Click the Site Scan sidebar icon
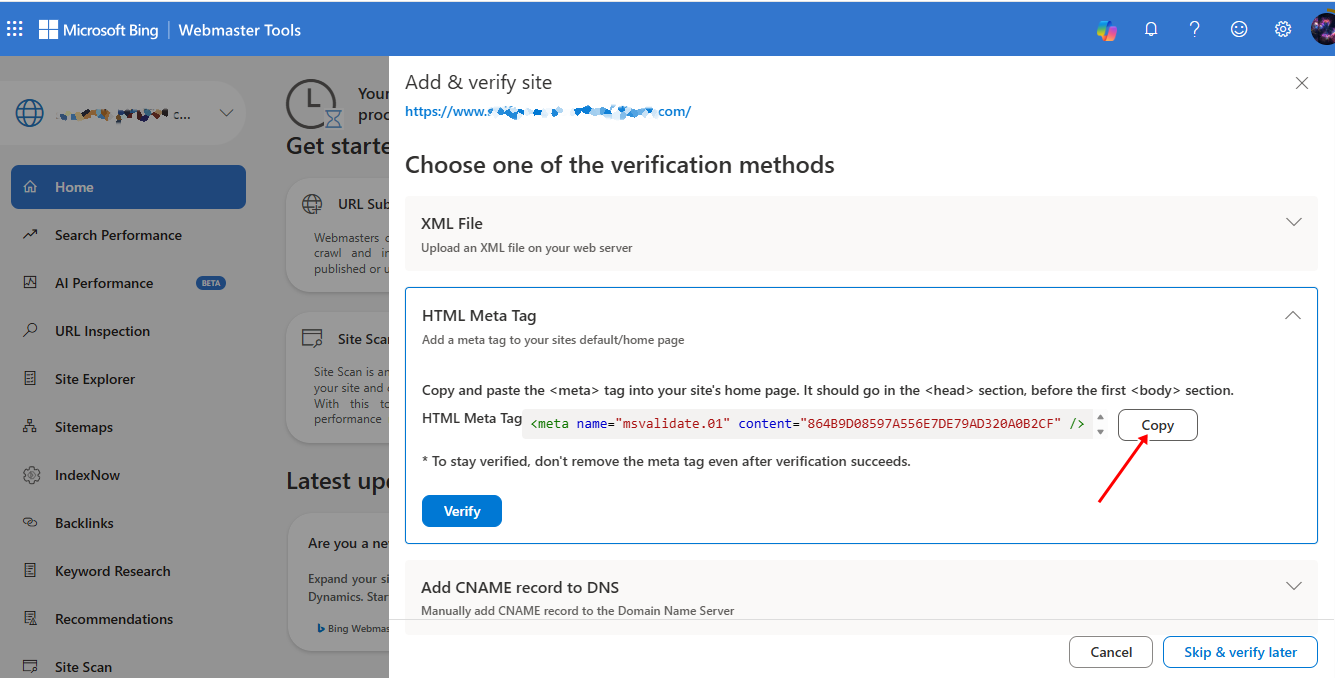The width and height of the screenshot is (1335, 678). click(31, 666)
